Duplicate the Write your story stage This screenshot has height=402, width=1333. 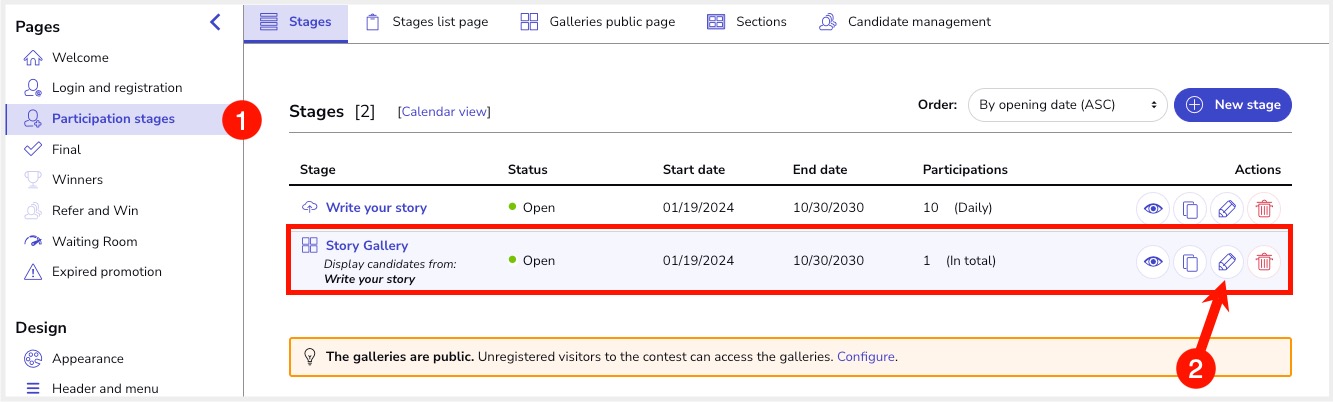pyautogui.click(x=1189, y=208)
